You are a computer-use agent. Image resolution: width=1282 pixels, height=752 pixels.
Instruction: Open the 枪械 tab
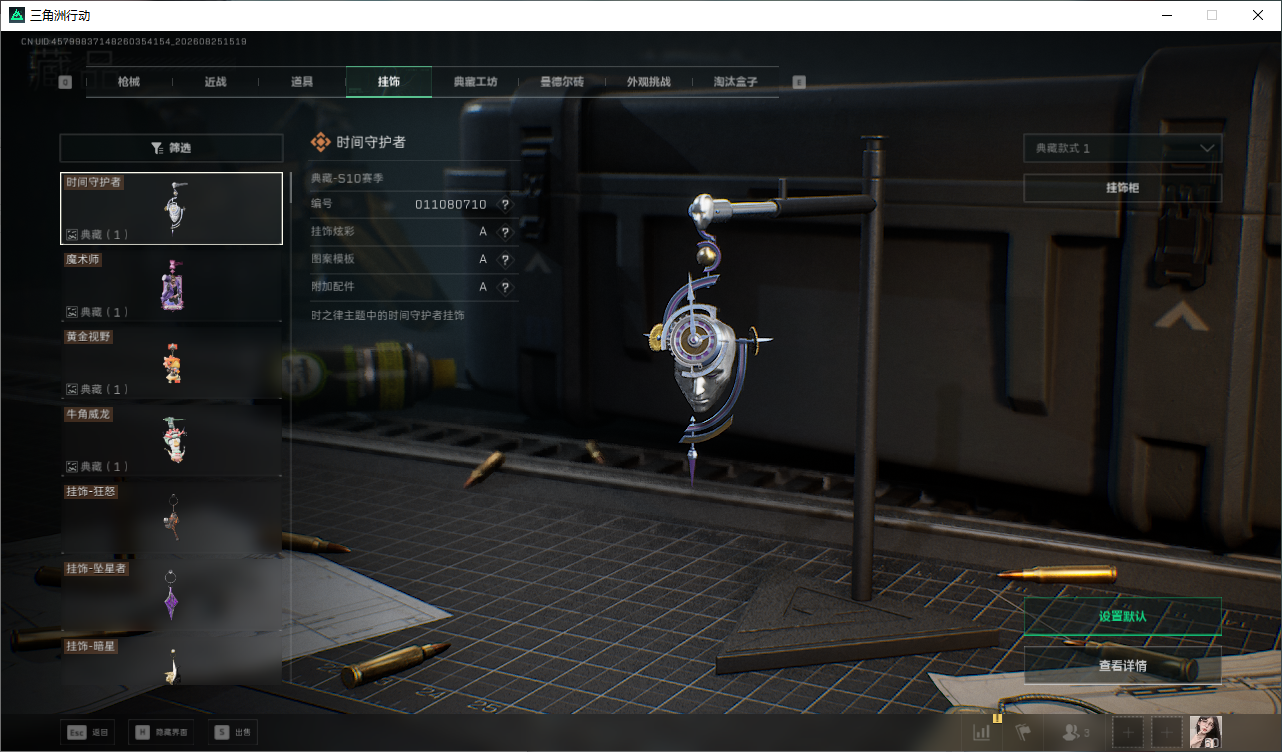(129, 82)
